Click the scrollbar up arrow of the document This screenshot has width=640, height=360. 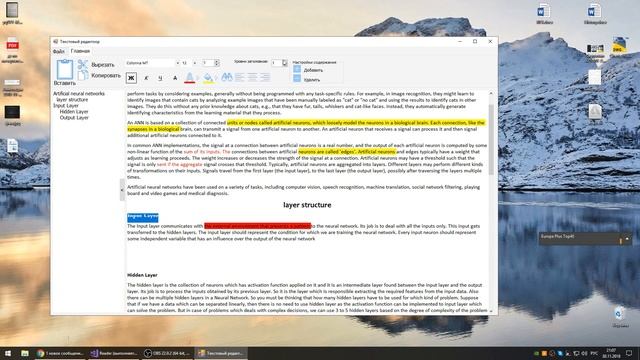tap(491, 93)
